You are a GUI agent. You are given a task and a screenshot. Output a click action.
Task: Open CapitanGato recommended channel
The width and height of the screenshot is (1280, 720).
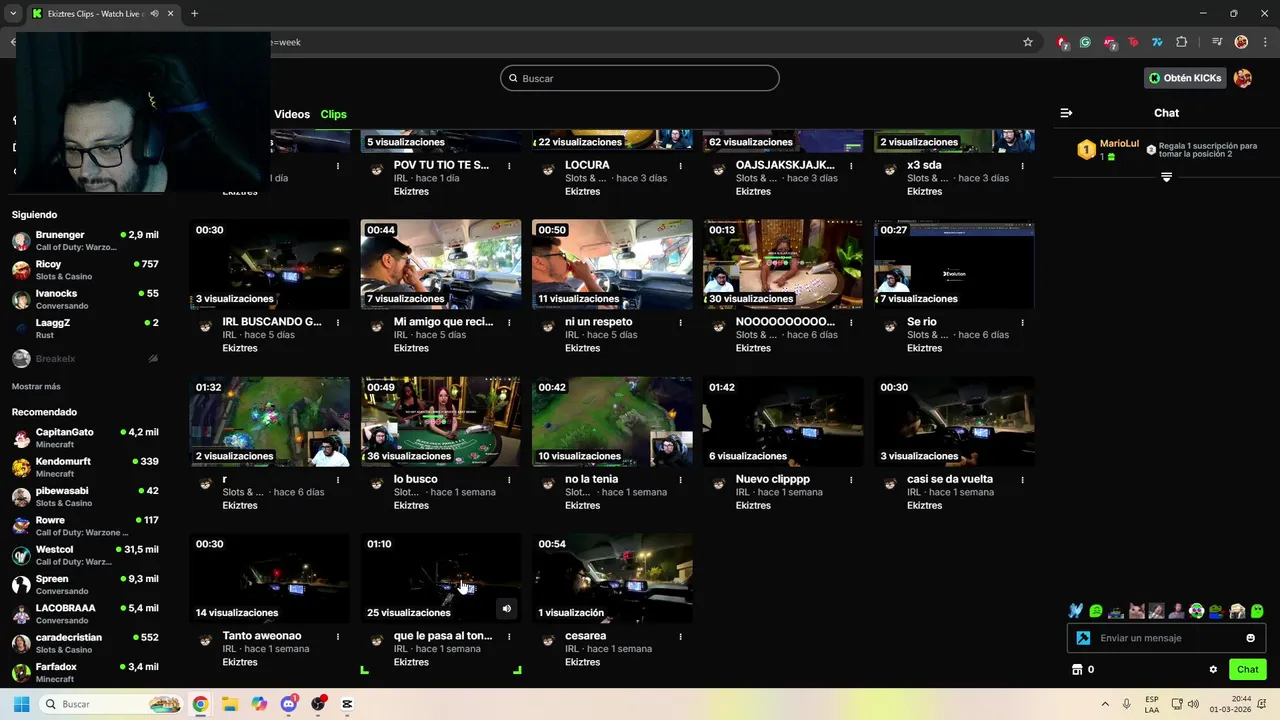[x=85, y=438]
